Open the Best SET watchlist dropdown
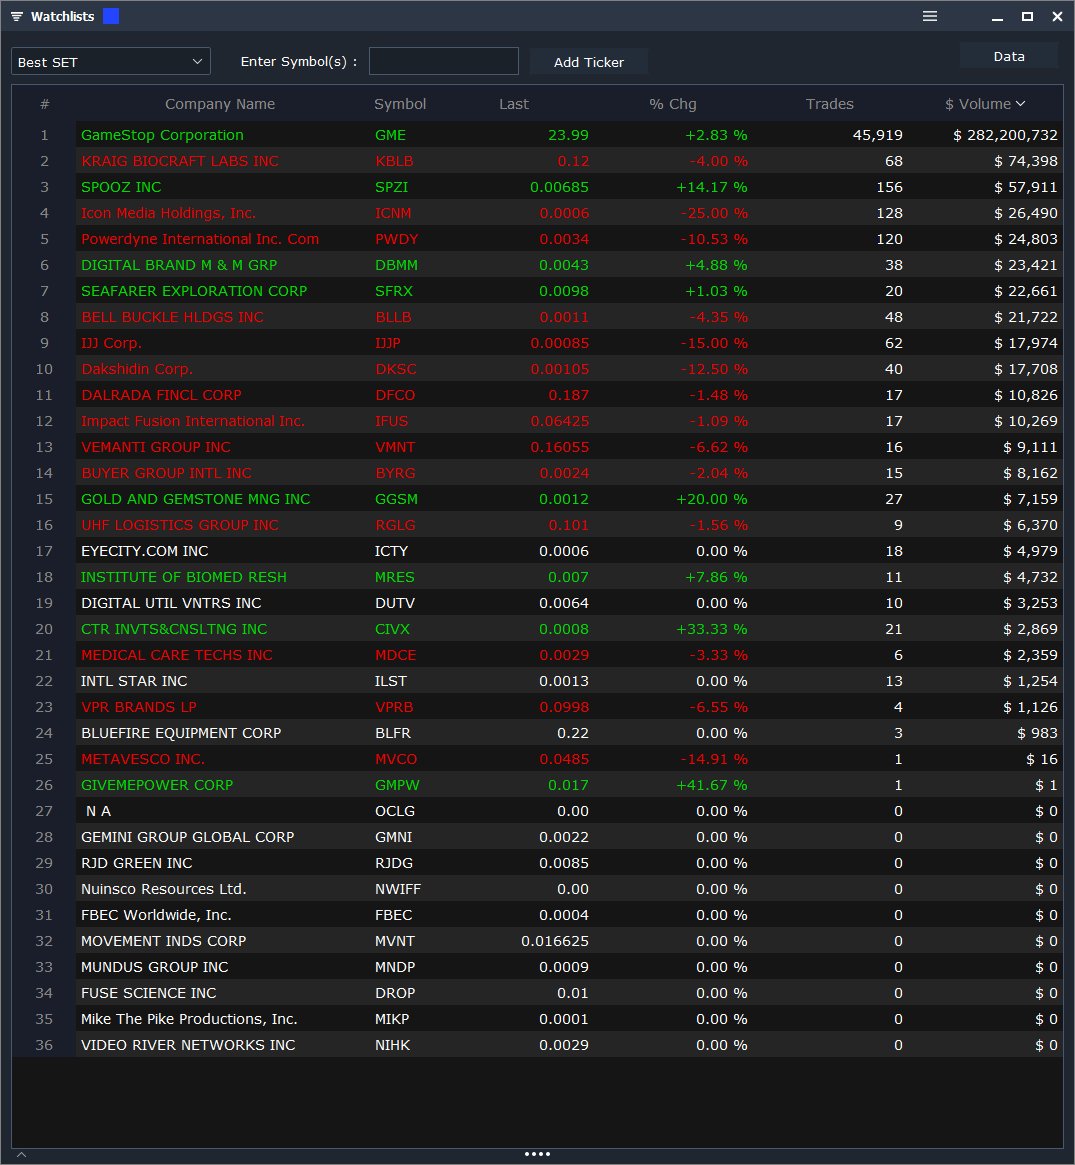This screenshot has height=1165, width=1075. 111,62
